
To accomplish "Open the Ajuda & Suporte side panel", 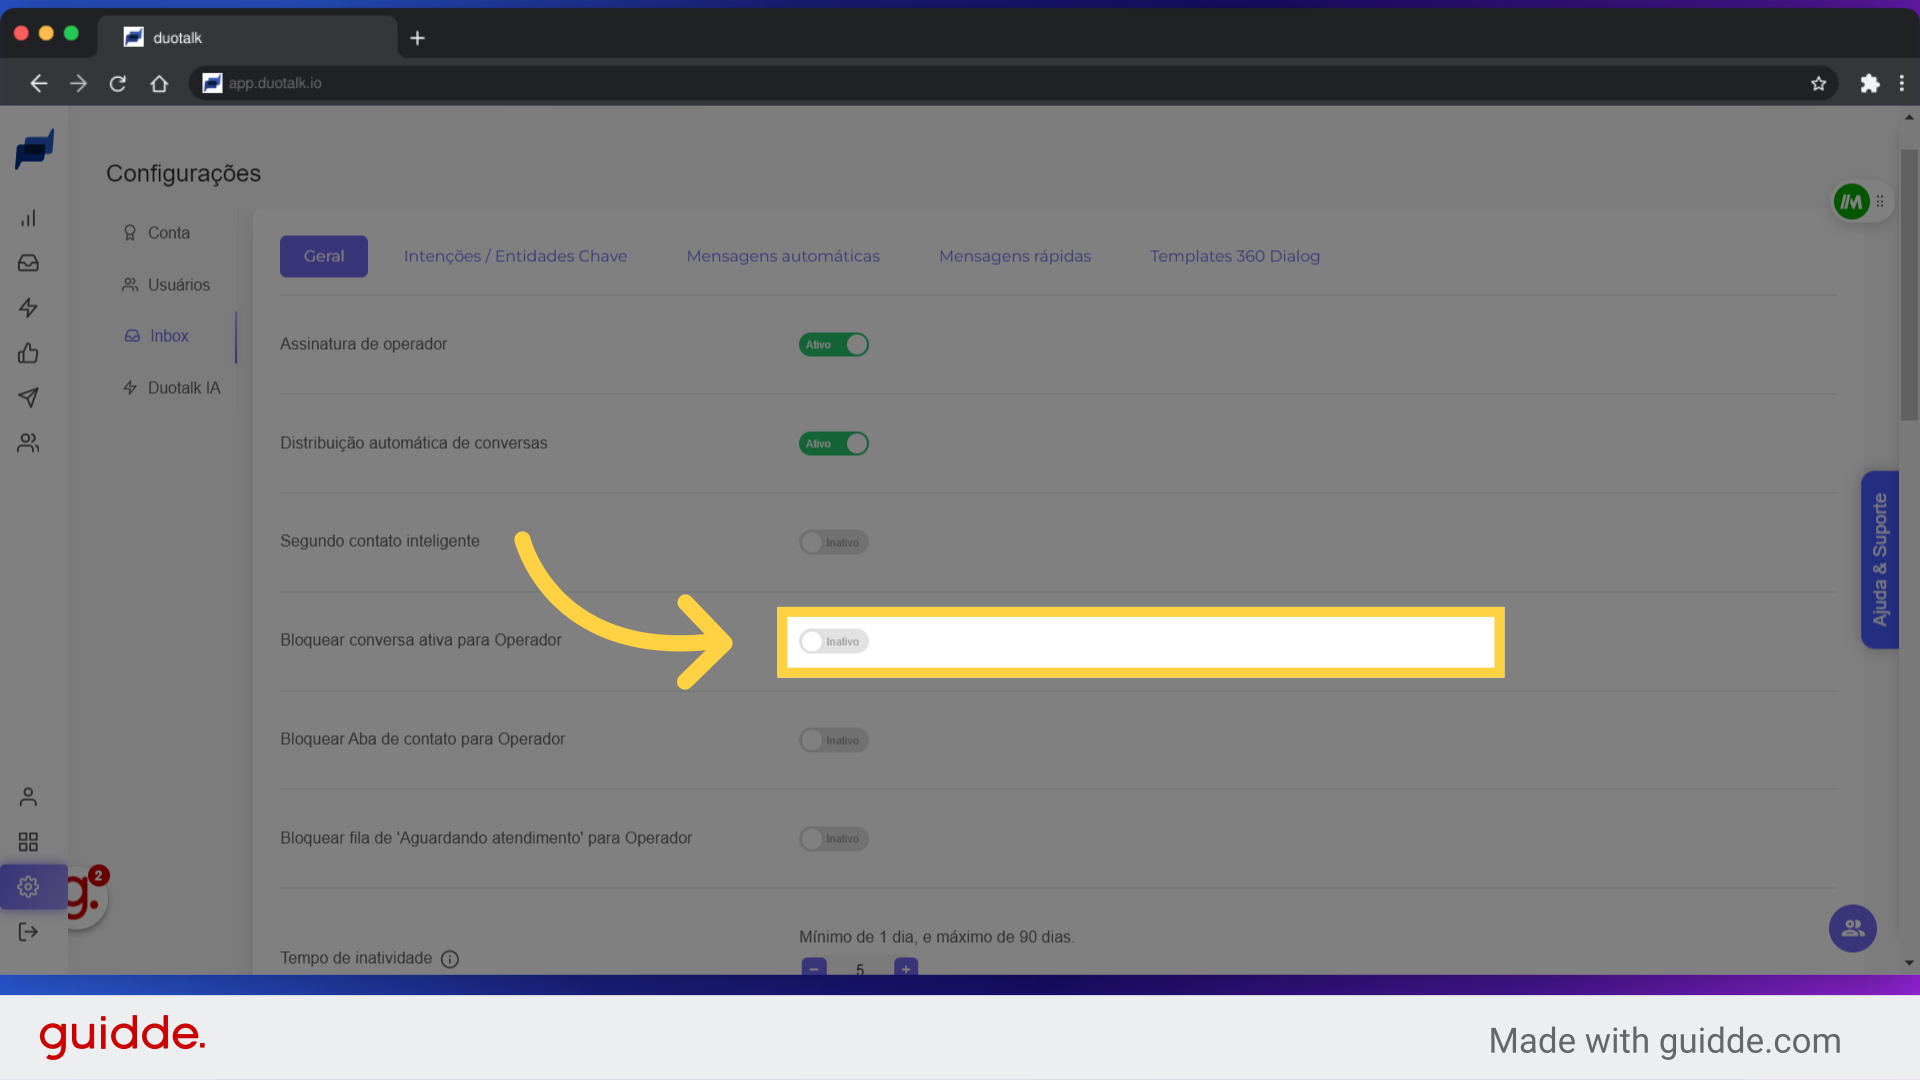I will (1879, 560).
